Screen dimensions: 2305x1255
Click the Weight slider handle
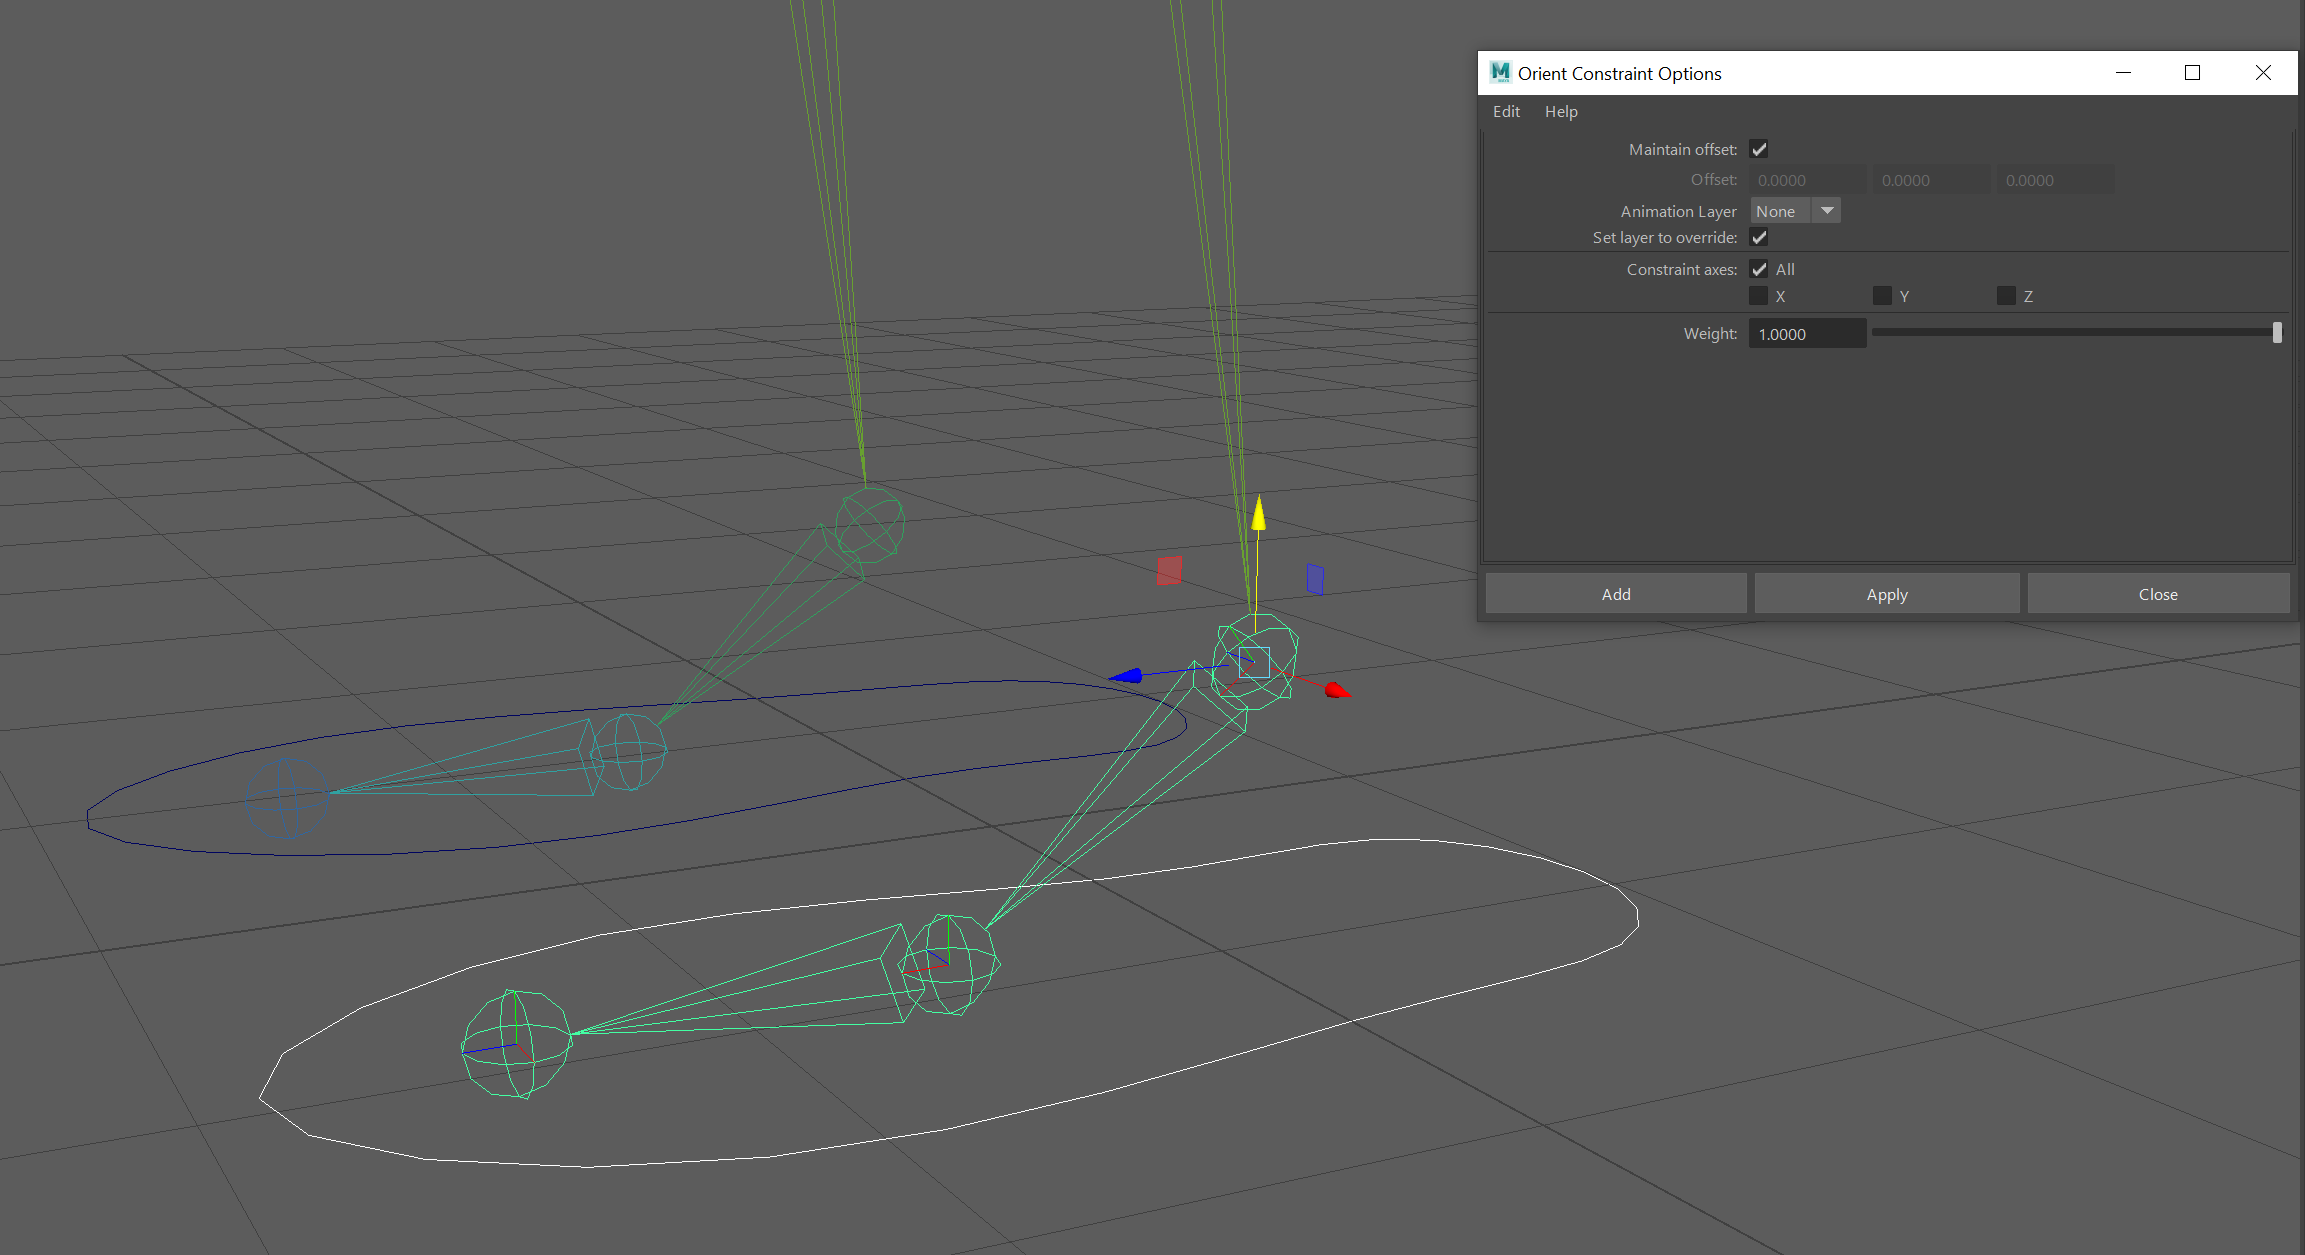tap(2279, 331)
